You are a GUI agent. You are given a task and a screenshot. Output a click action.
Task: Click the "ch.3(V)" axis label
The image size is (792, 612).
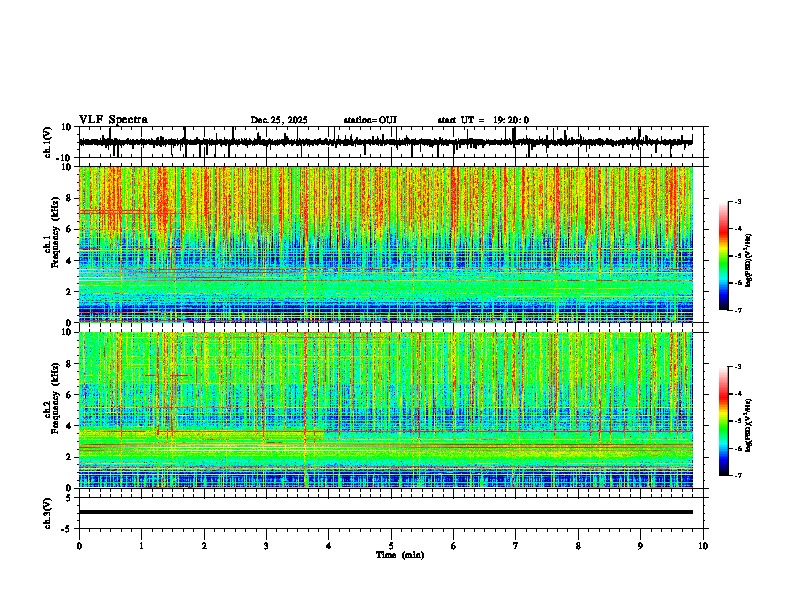click(48, 514)
